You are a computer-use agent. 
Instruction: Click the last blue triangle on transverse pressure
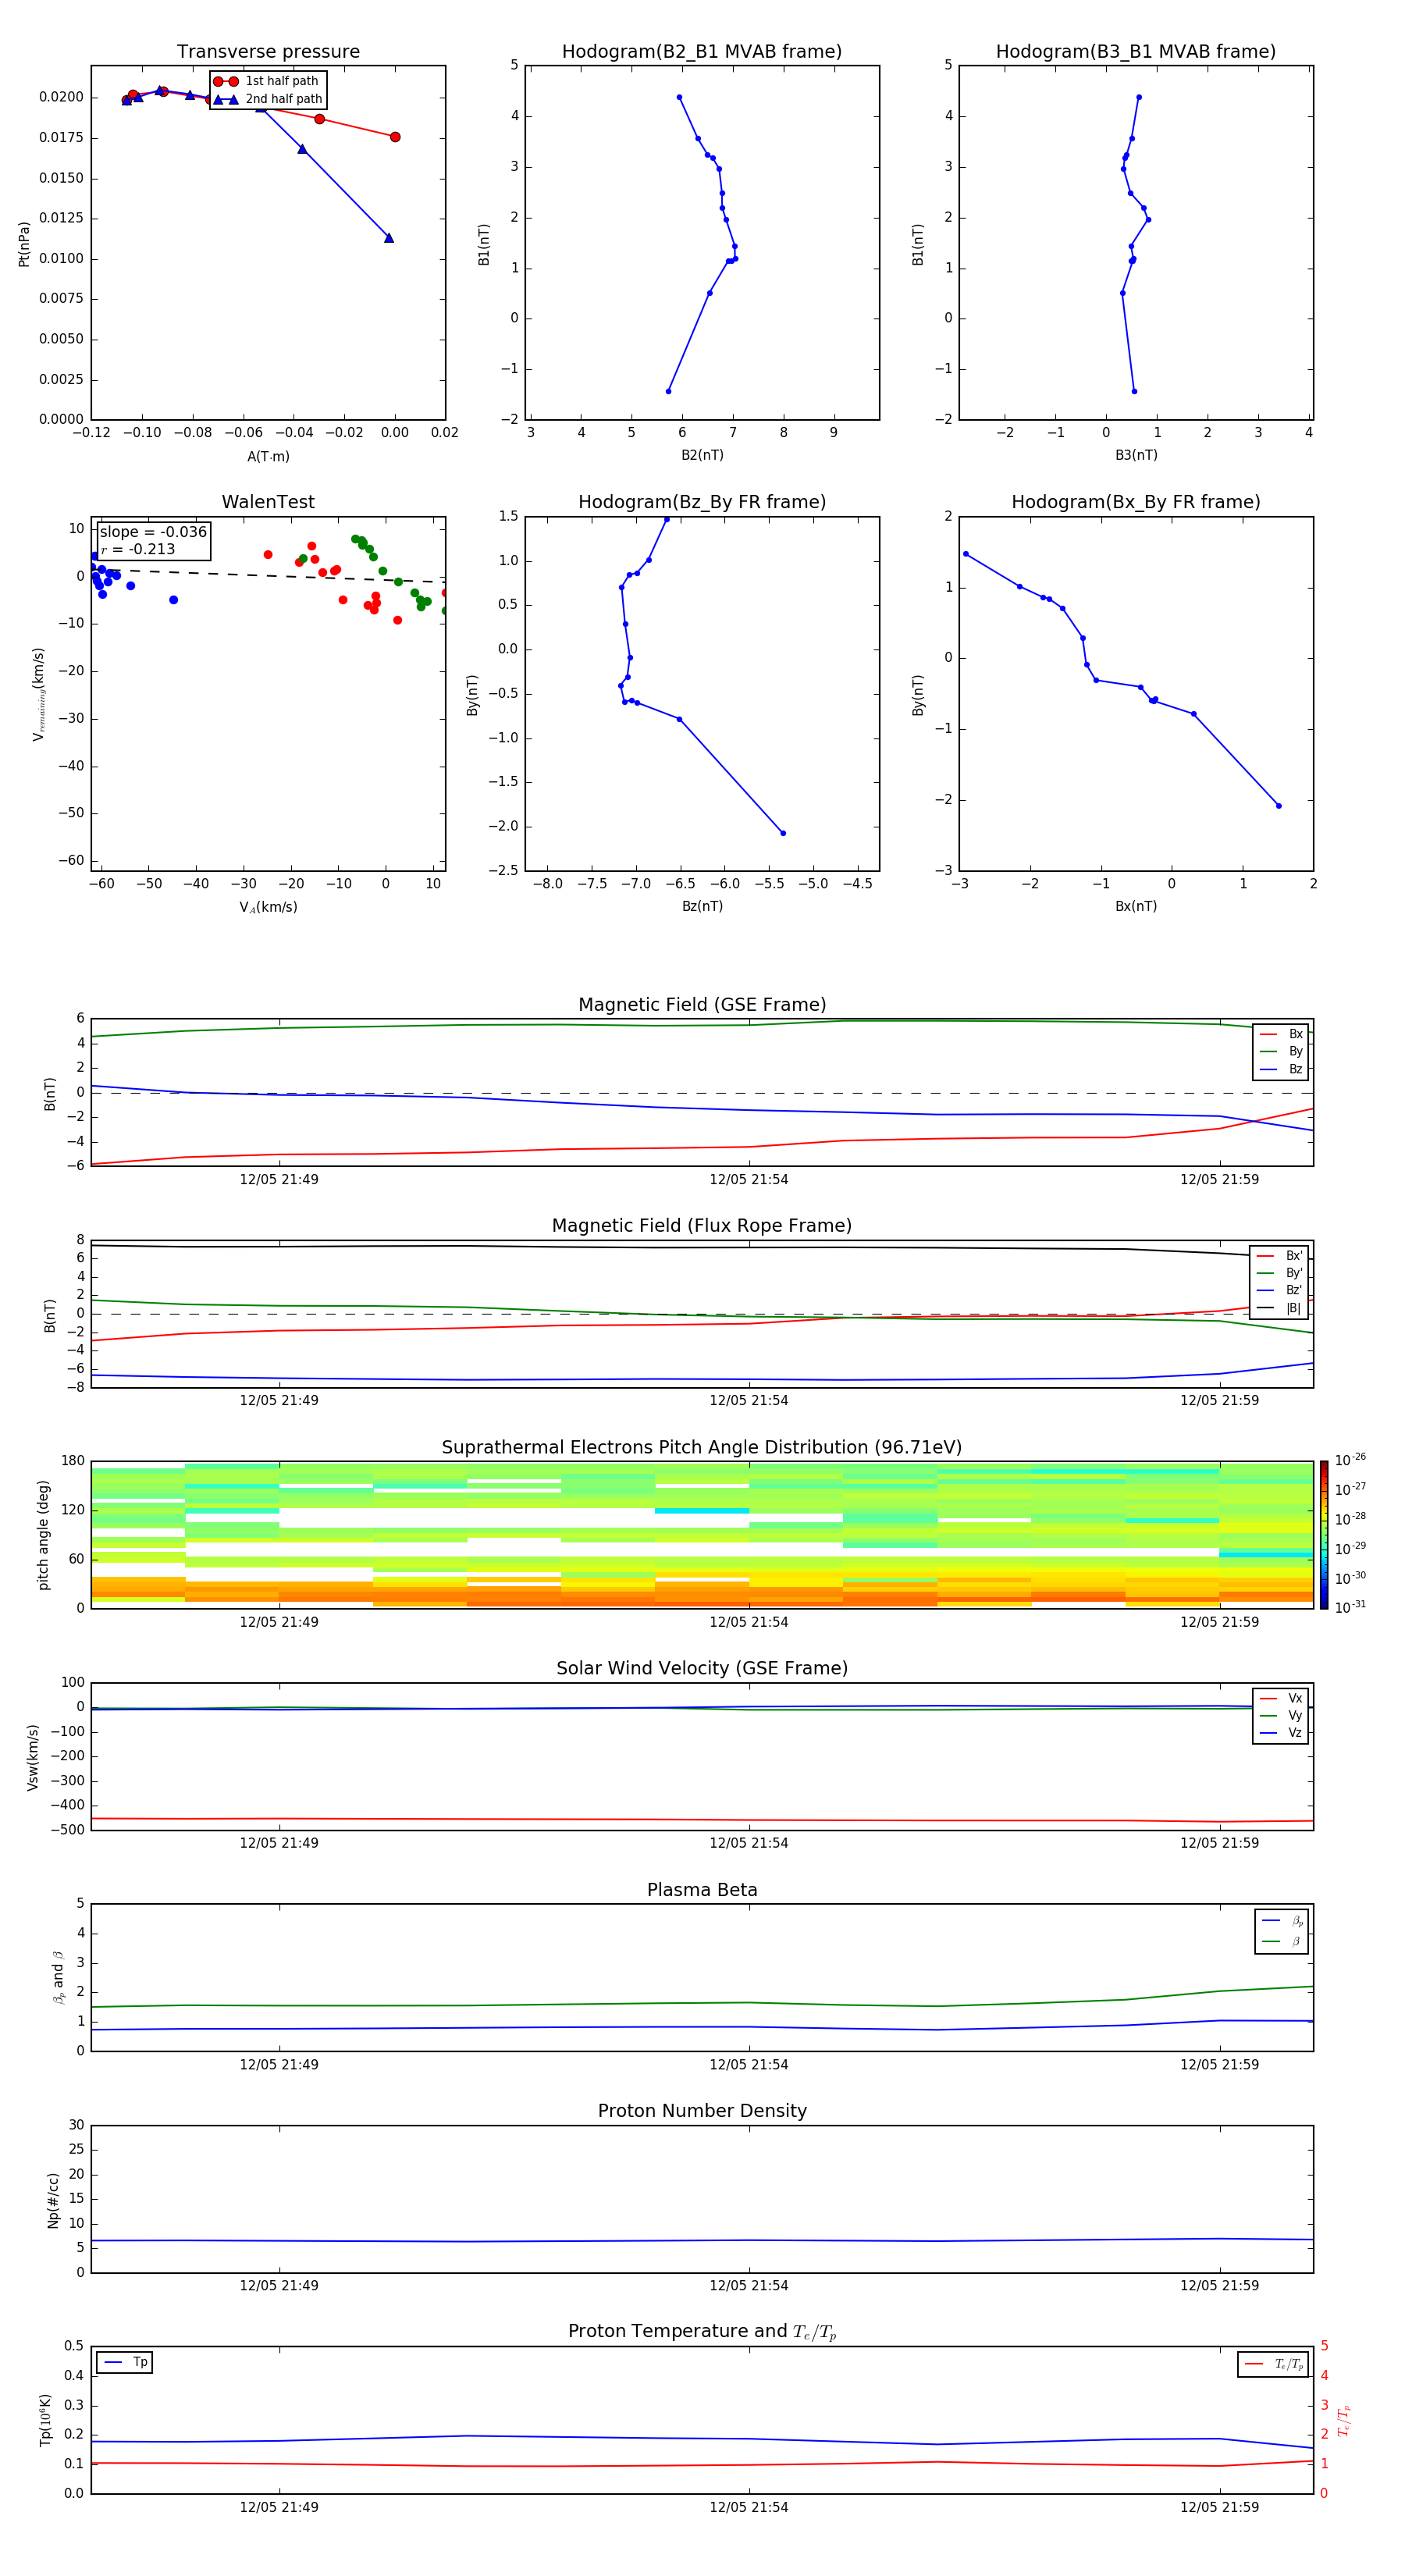click(x=389, y=238)
